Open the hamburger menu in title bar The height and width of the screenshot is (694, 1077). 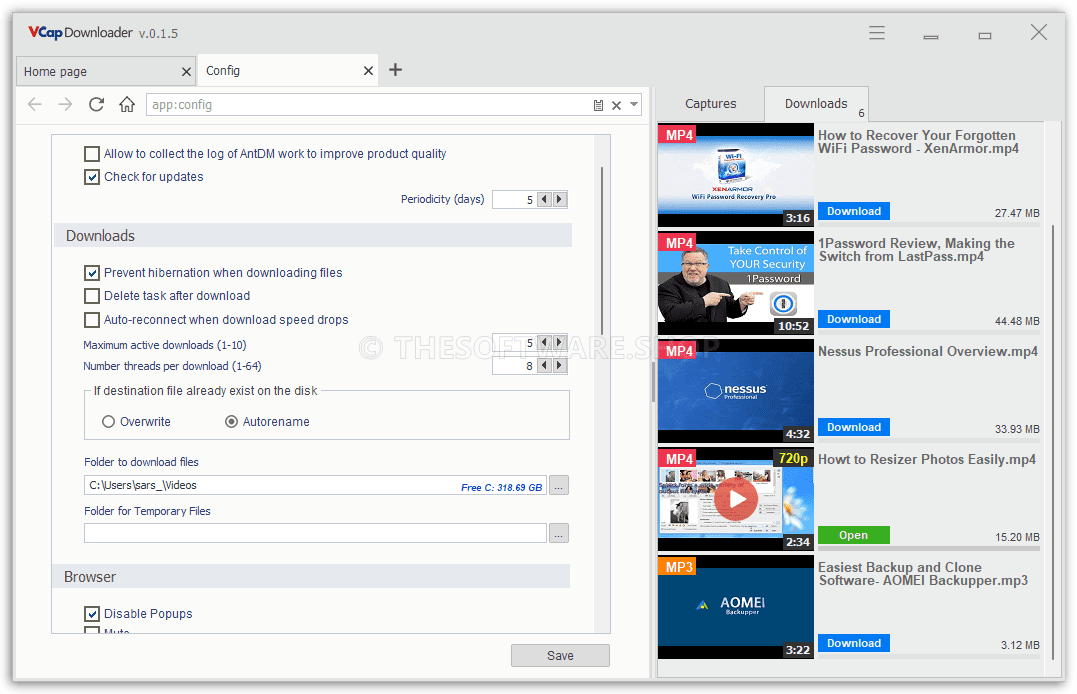[x=876, y=33]
